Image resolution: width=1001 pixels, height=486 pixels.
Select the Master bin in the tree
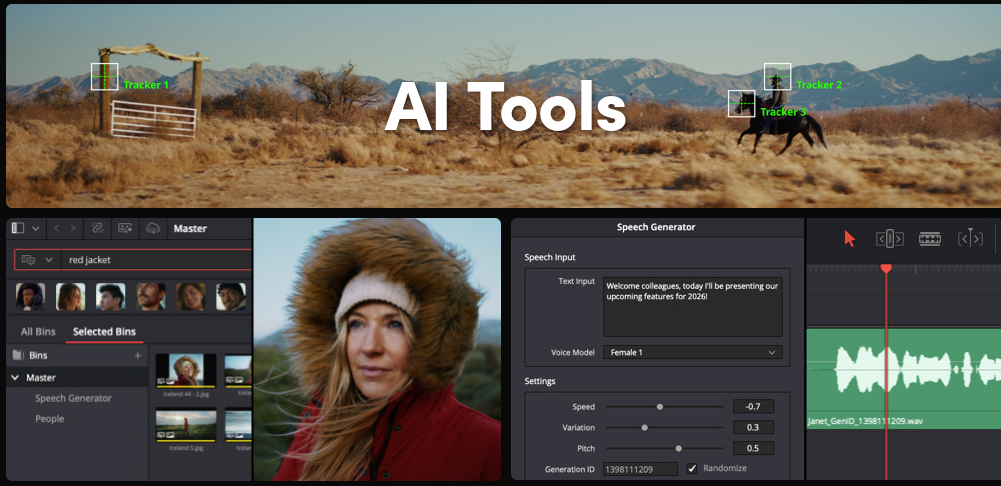click(x=77, y=377)
